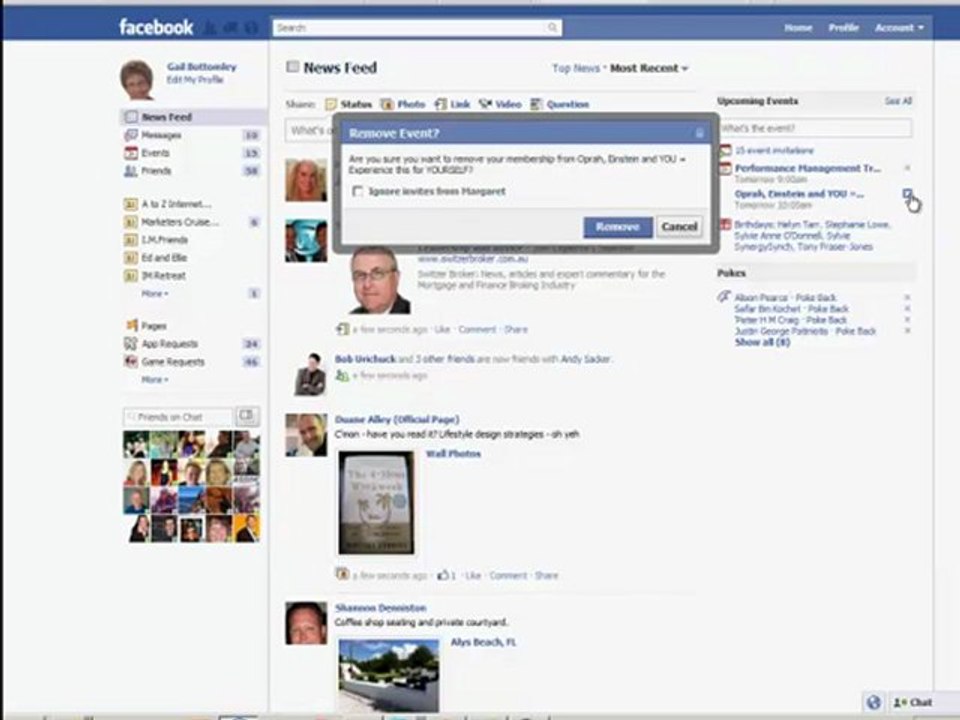The image size is (960, 720).
Task: Click the Messages icon in sidebar
Action: [131, 135]
